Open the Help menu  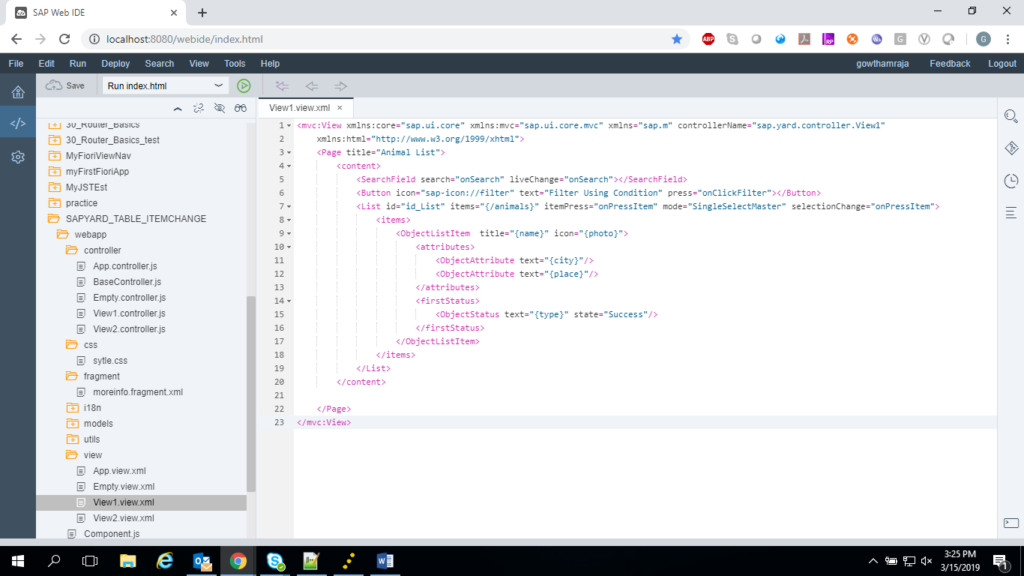click(270, 63)
